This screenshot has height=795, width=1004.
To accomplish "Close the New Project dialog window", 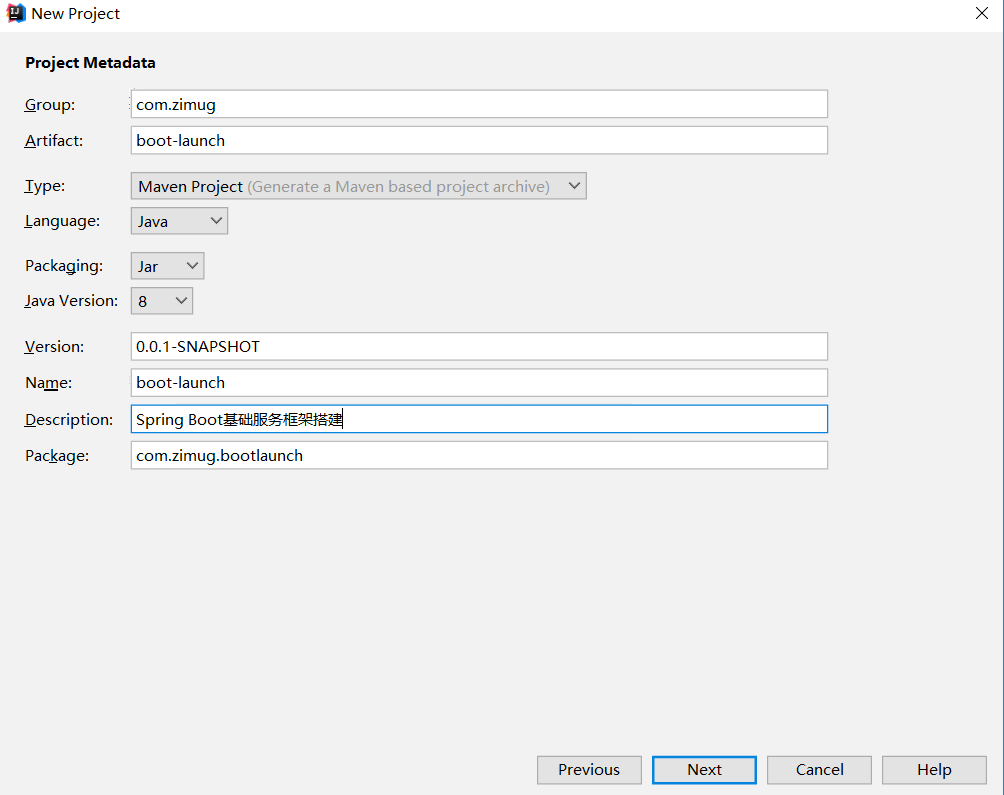I will 981,14.
